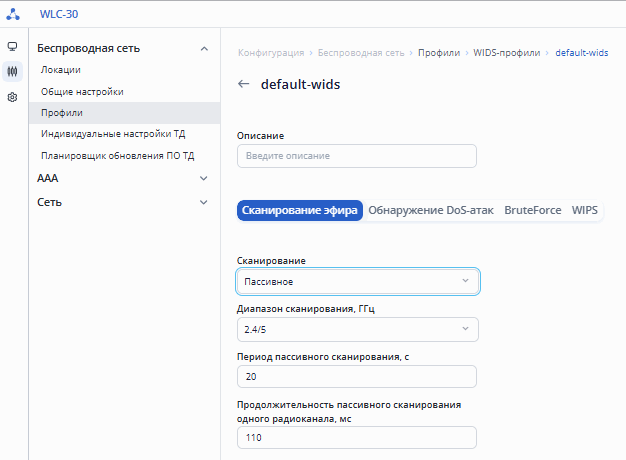Screen dimensions: 626x460
Task: Click the Описание input field
Action: [357, 156]
